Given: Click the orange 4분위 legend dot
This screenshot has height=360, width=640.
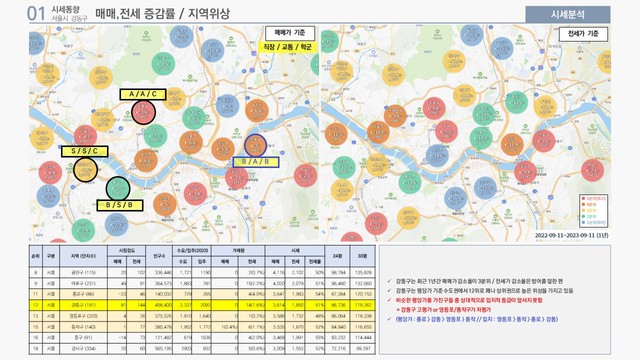Looking at the screenshot, I should [x=584, y=204].
